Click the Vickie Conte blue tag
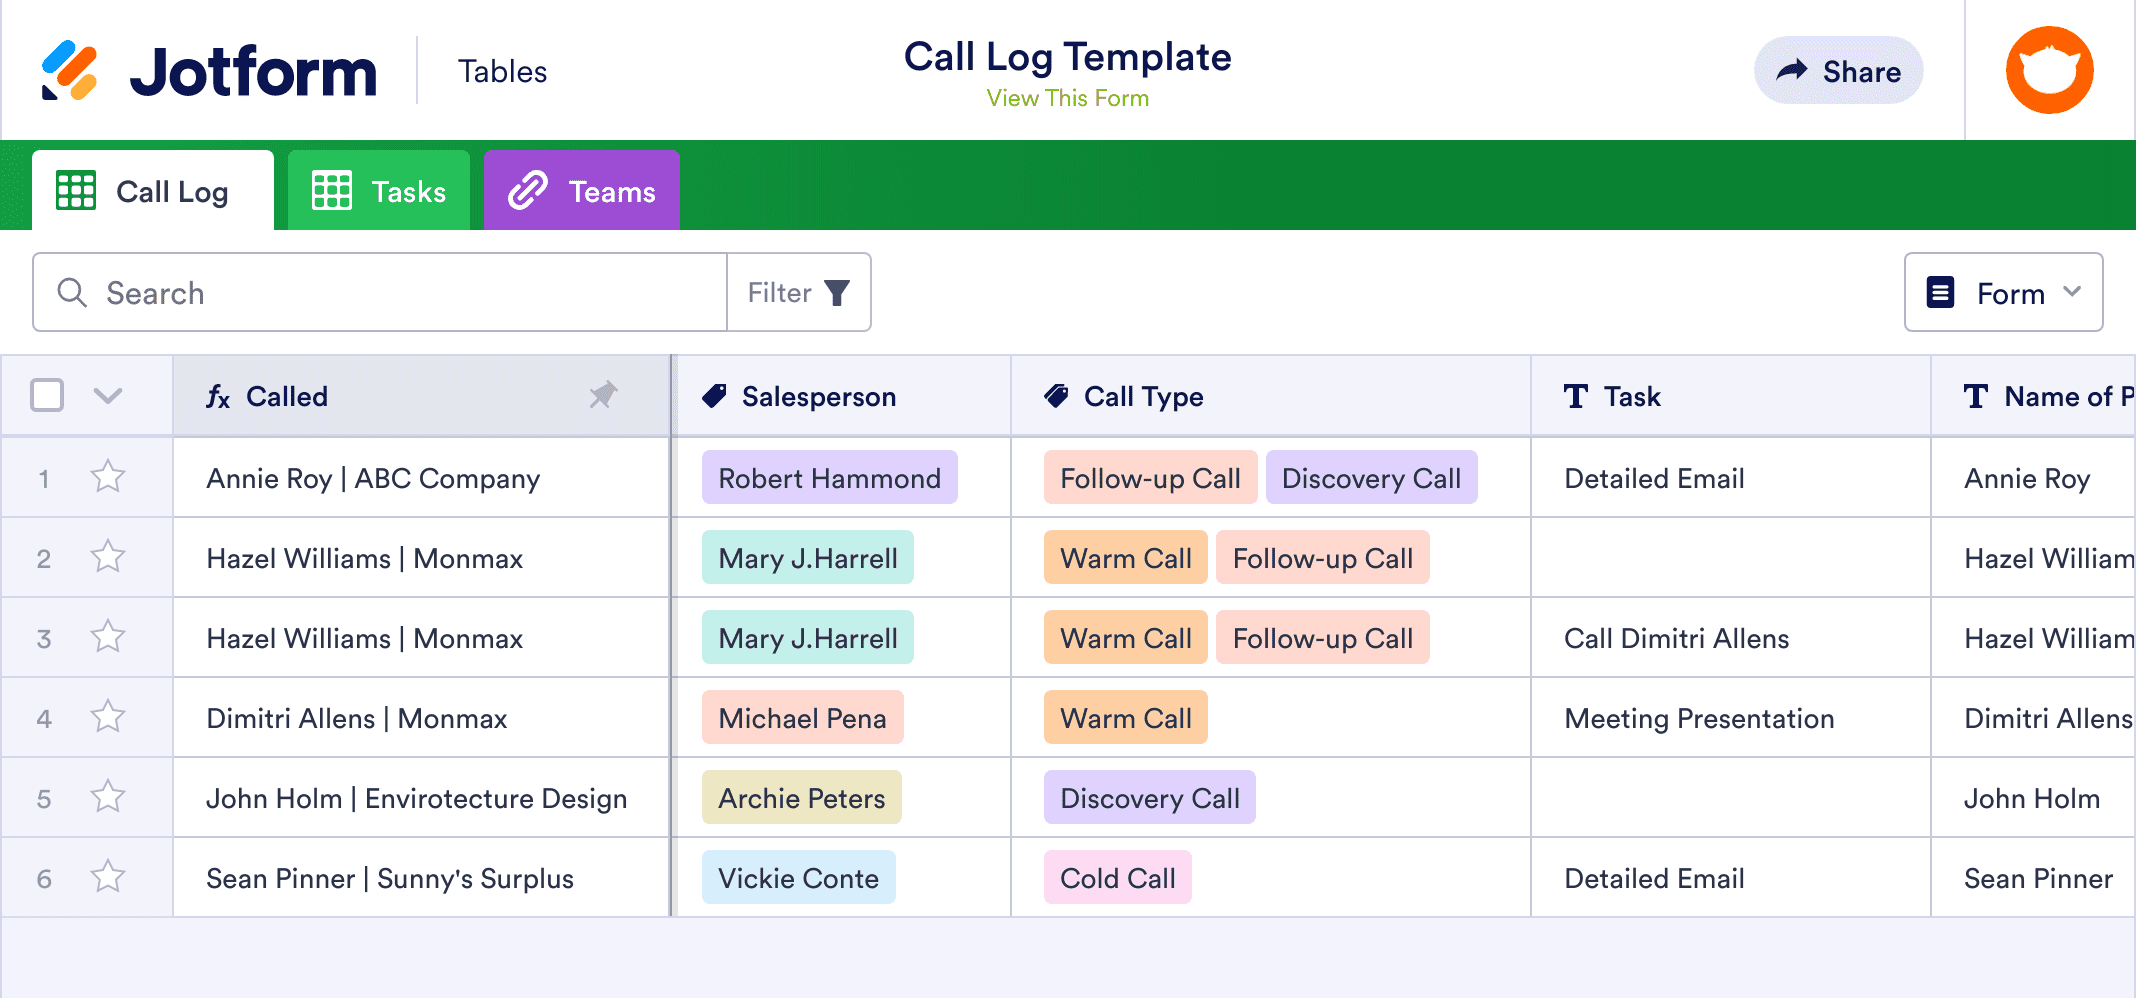This screenshot has width=2136, height=998. [798, 877]
